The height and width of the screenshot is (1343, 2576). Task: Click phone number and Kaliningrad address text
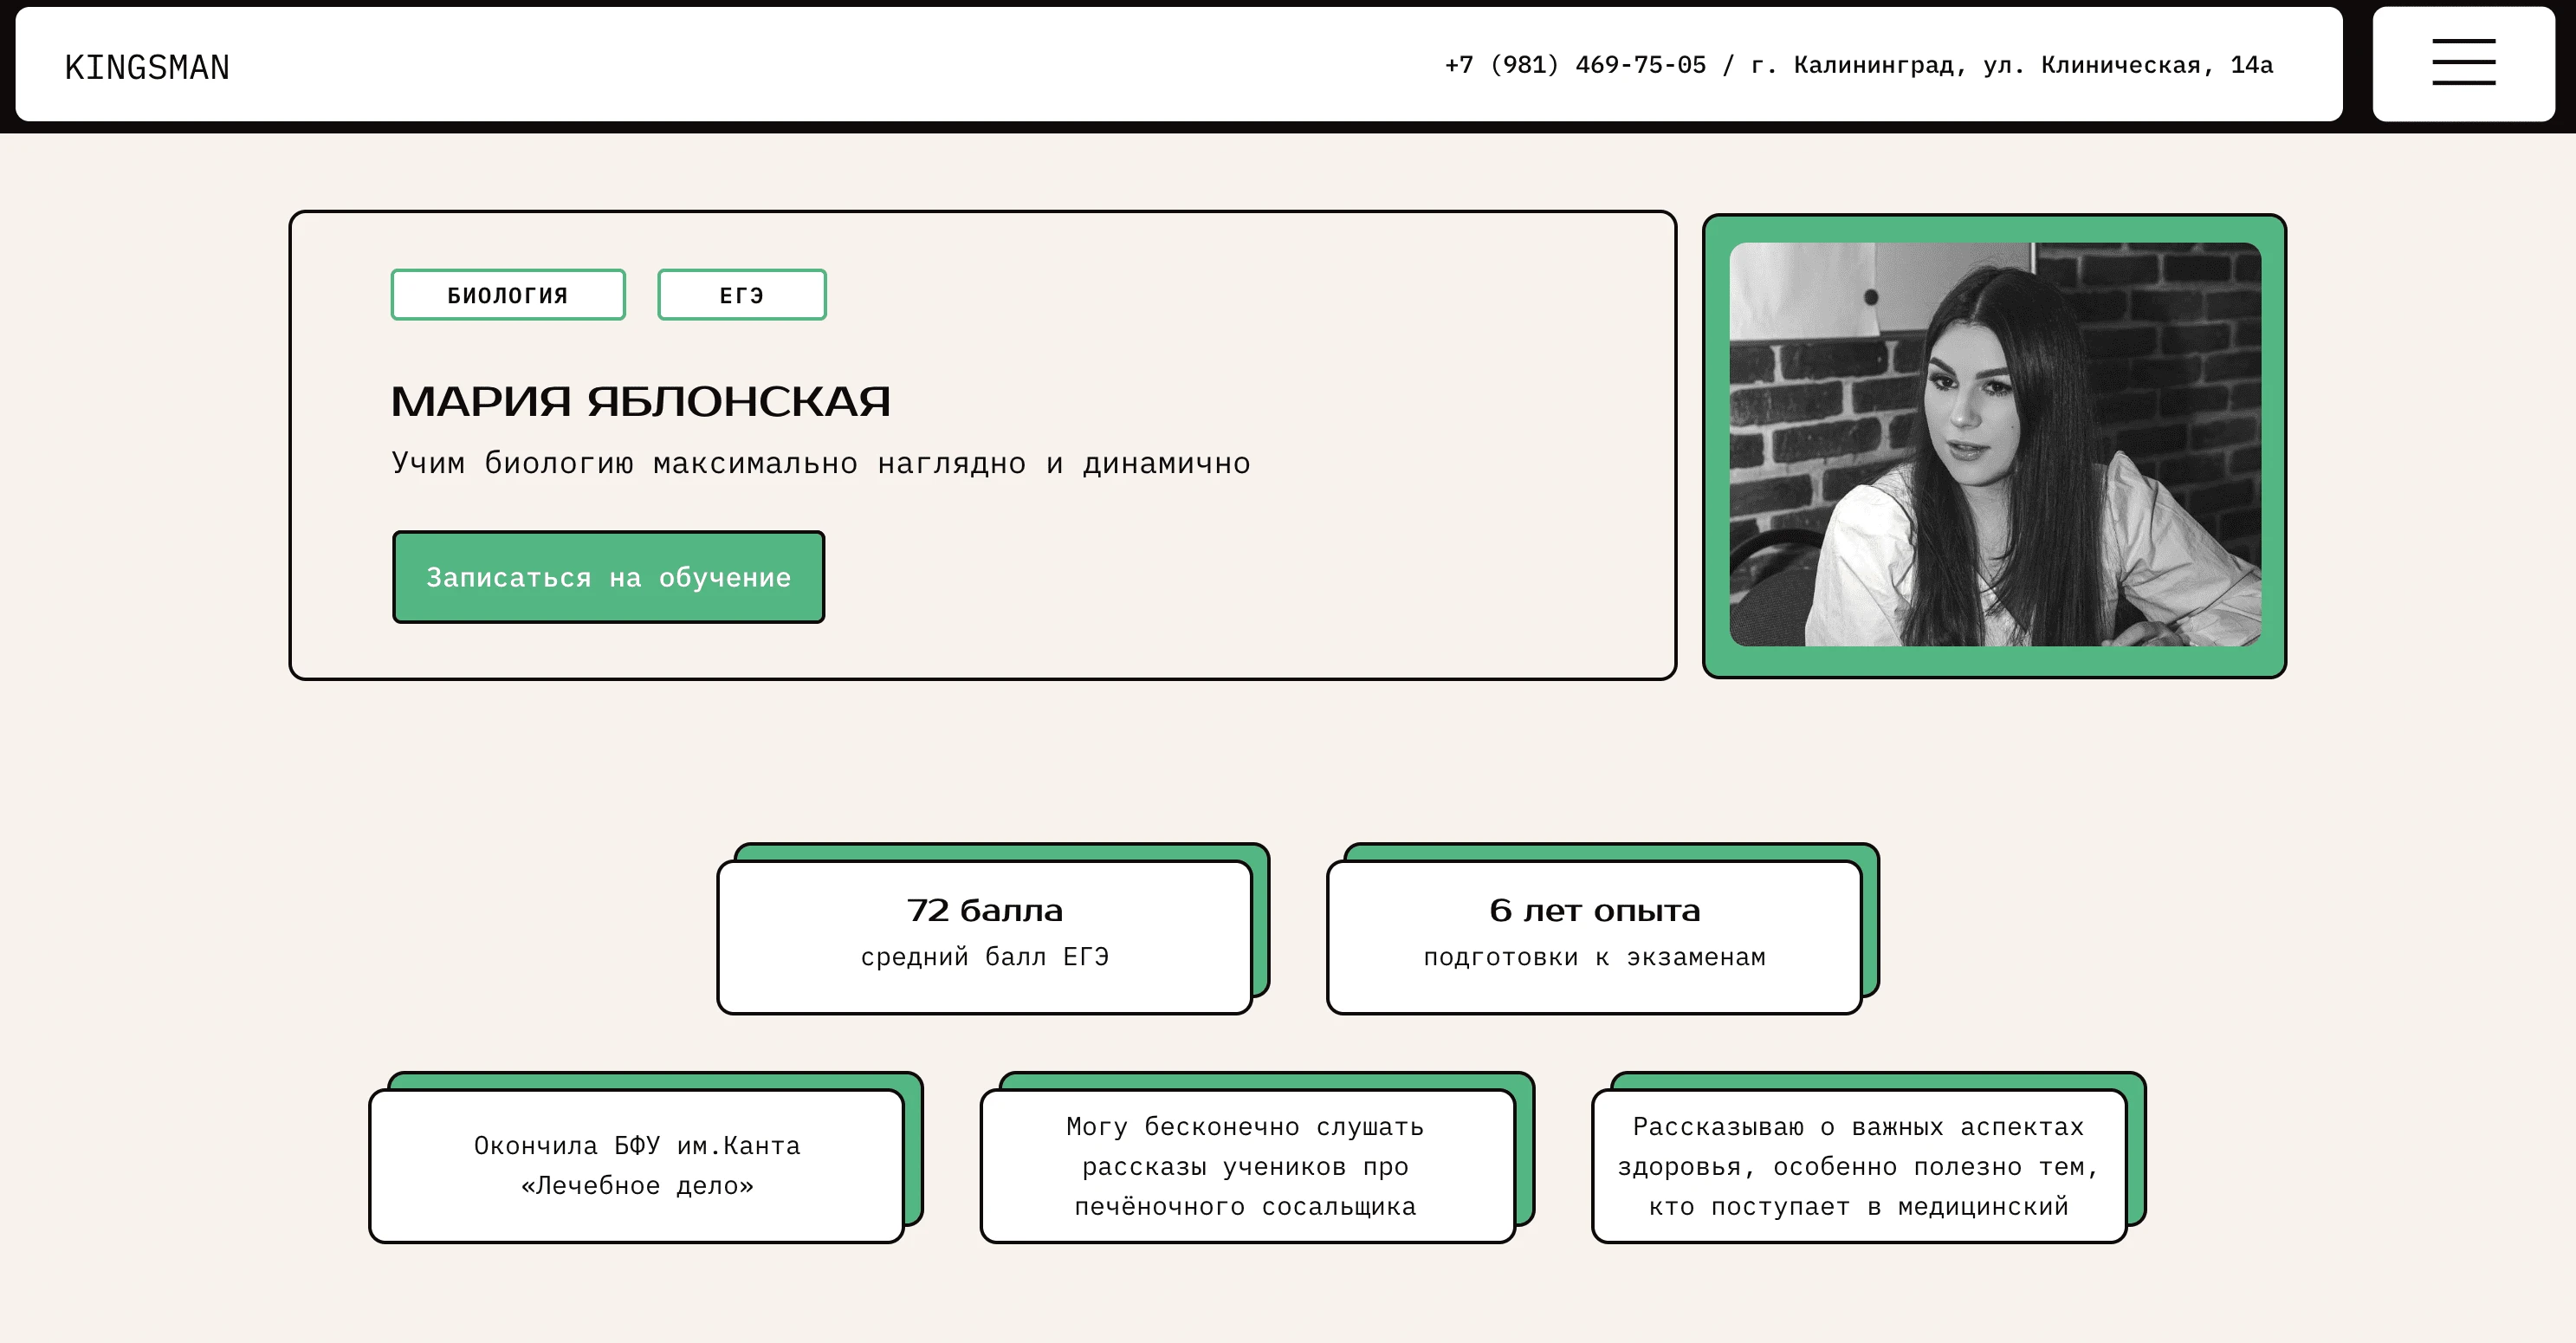[1859, 65]
